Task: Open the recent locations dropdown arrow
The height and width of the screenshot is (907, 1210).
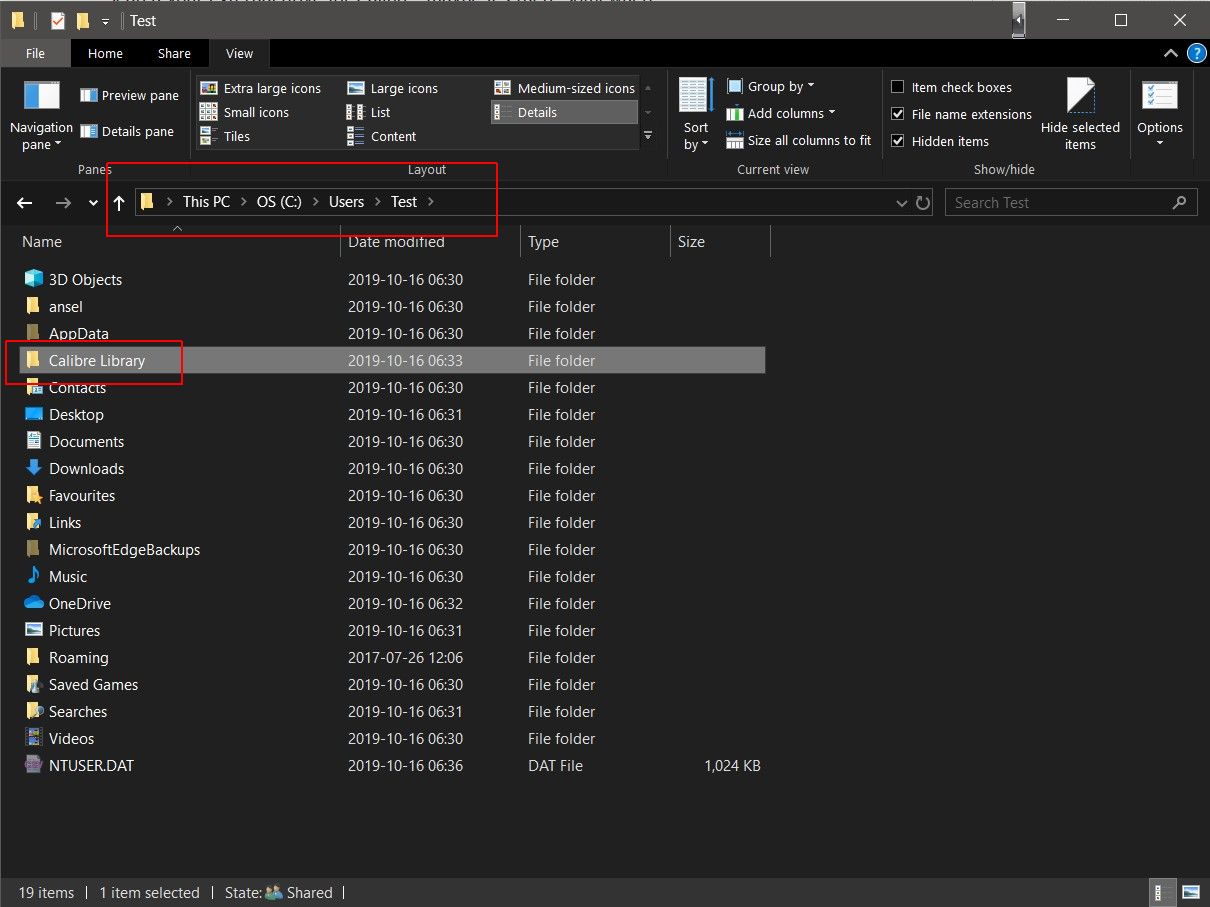Action: click(x=94, y=202)
